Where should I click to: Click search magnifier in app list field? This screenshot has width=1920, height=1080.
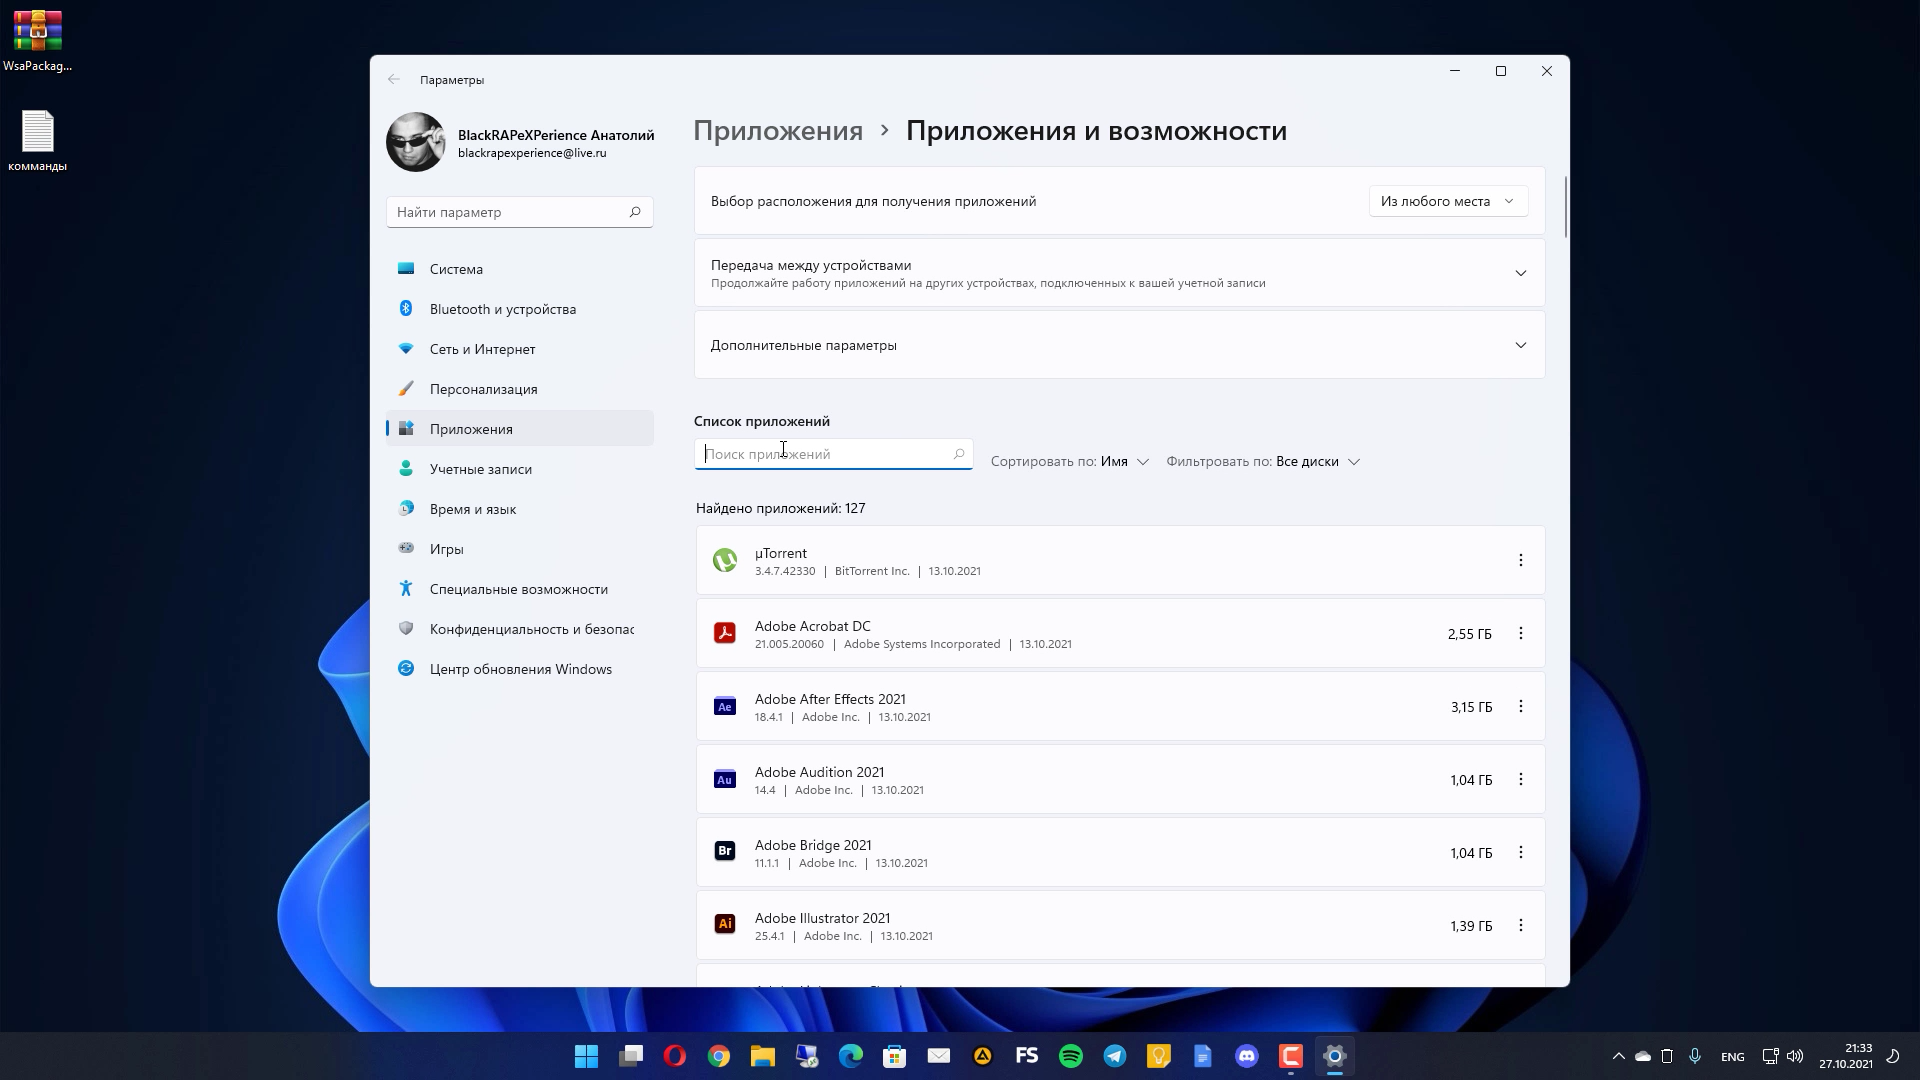coord(958,454)
